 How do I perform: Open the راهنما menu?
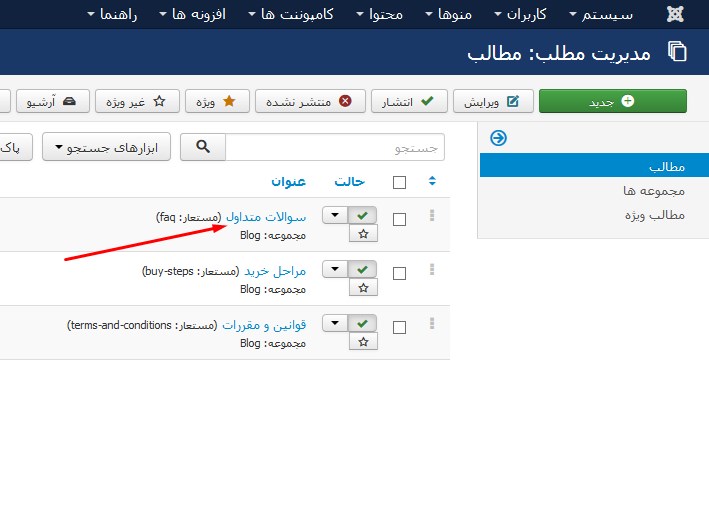112,14
